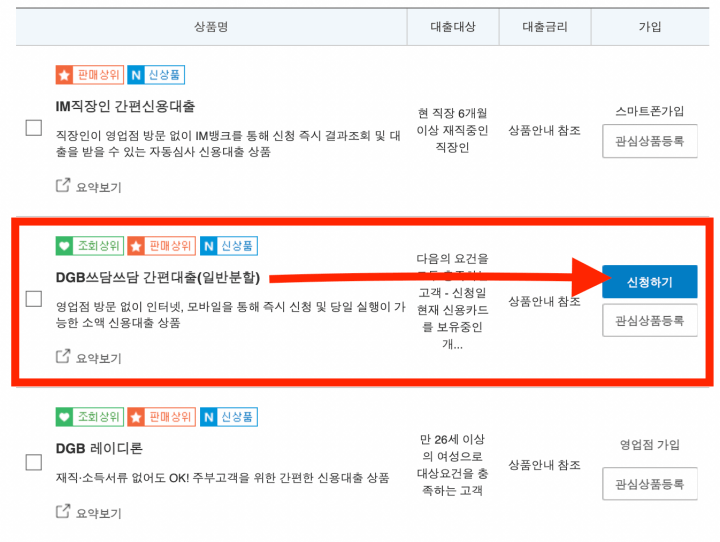This screenshot has width=720, height=542.
Task: Click the 조회상위 heart badge on DGB쓰담쓰담 간편대출
Action: tap(90, 246)
